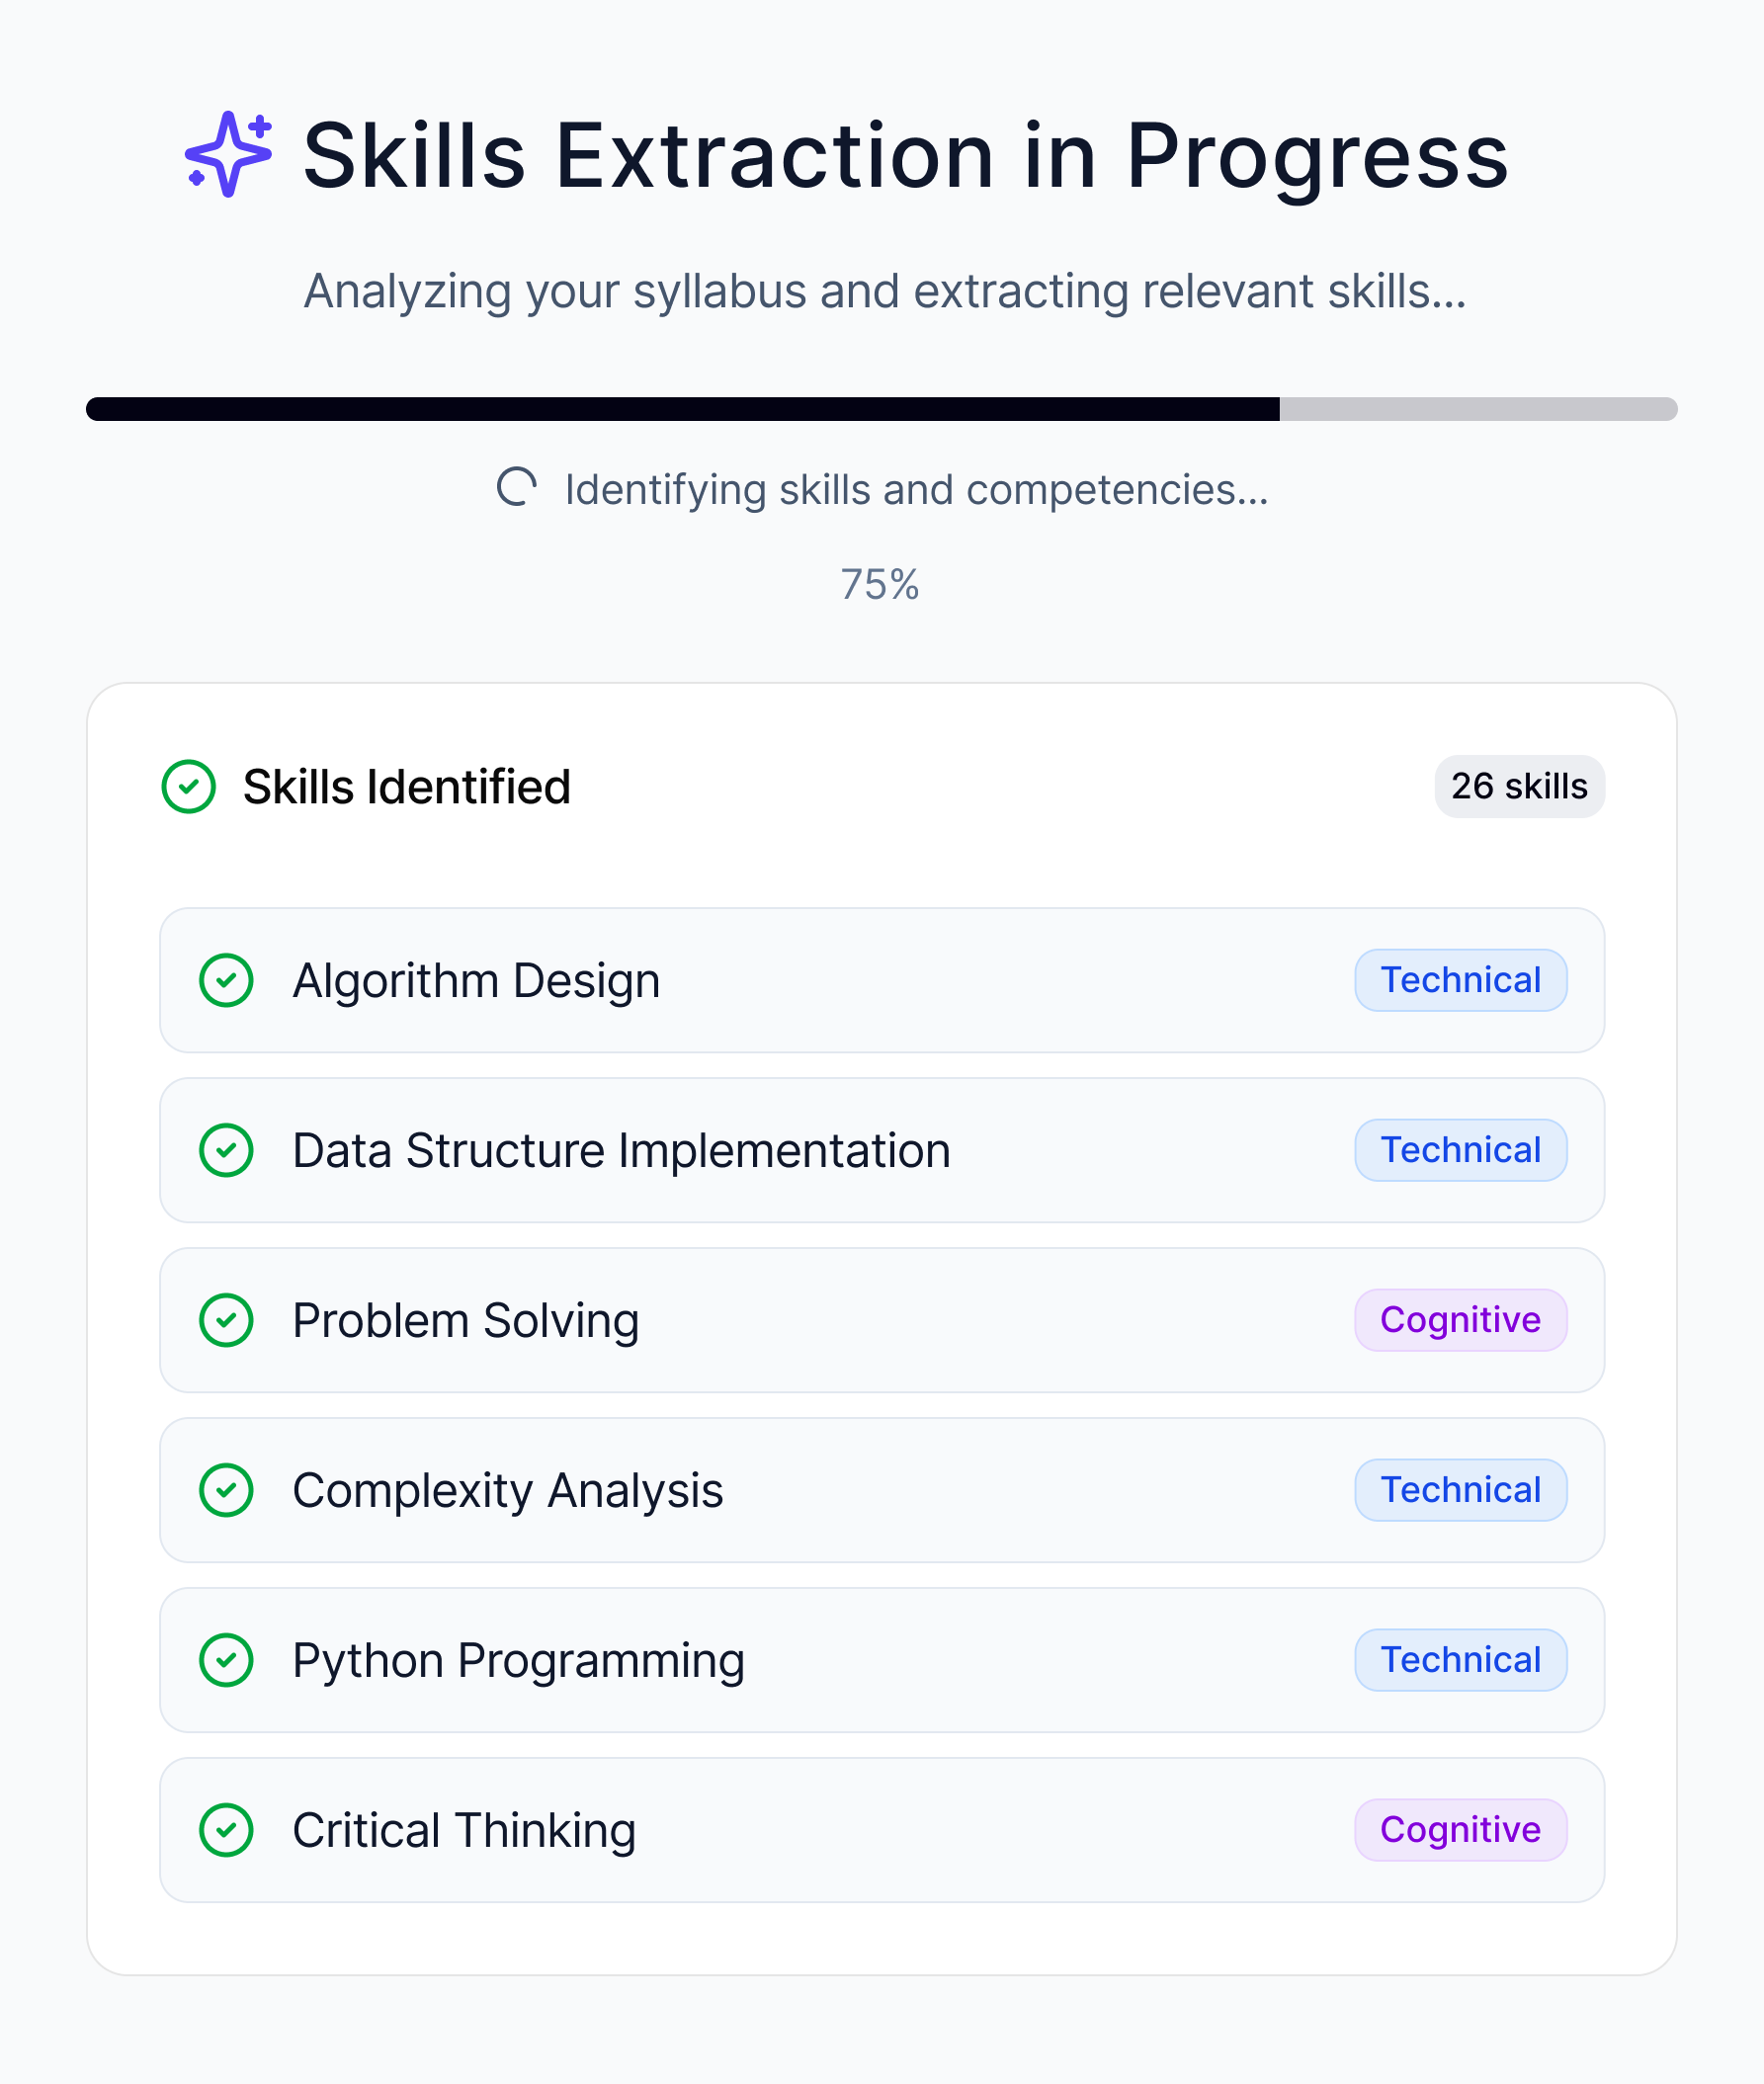Screen dimensions: 1764x2084
Task: Click the checkmark icon next to Critical Thinking
Action: point(227,1831)
